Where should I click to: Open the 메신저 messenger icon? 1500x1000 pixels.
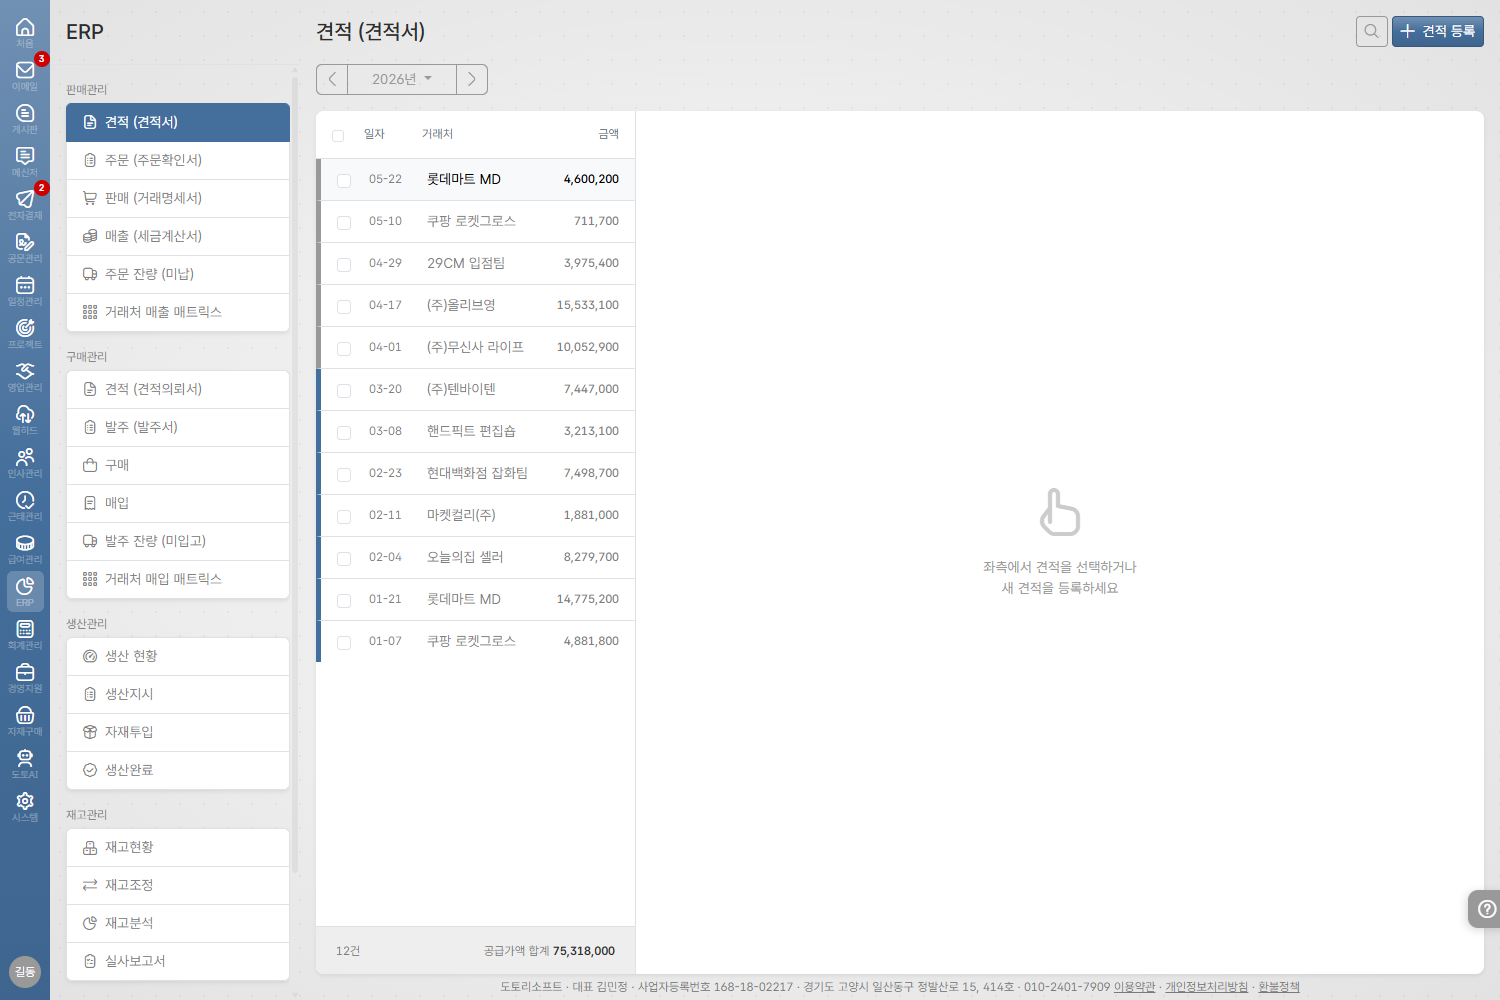tap(25, 161)
